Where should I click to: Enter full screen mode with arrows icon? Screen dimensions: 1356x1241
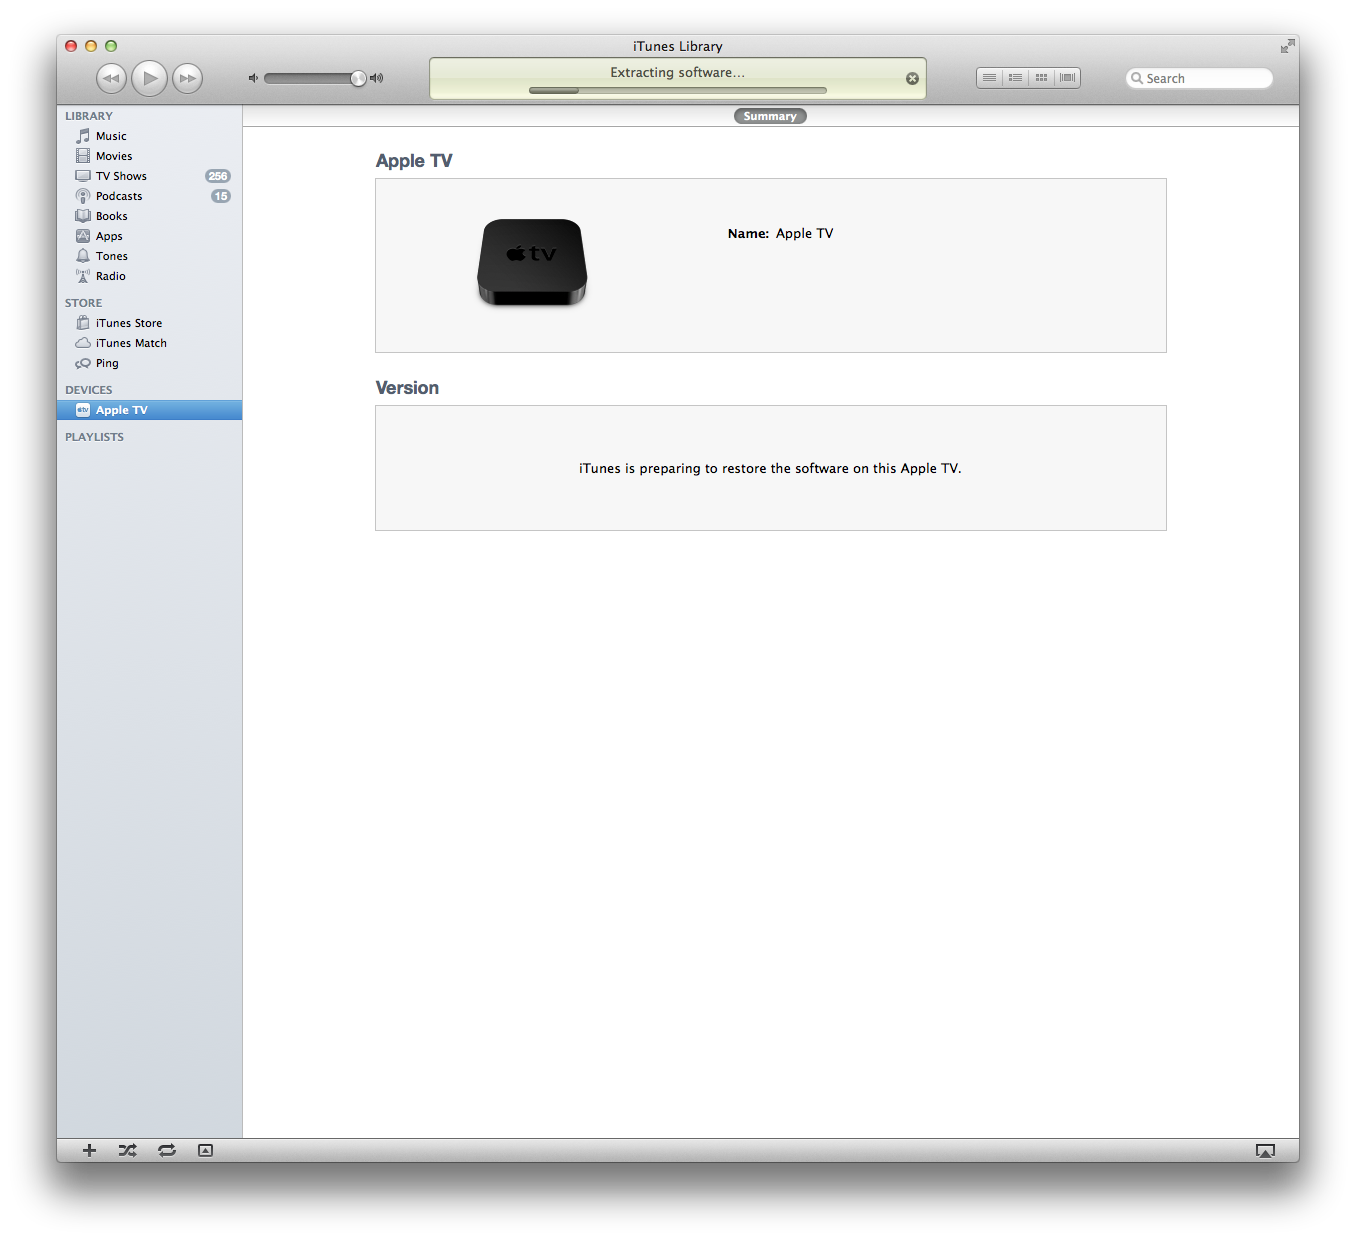tap(1287, 46)
